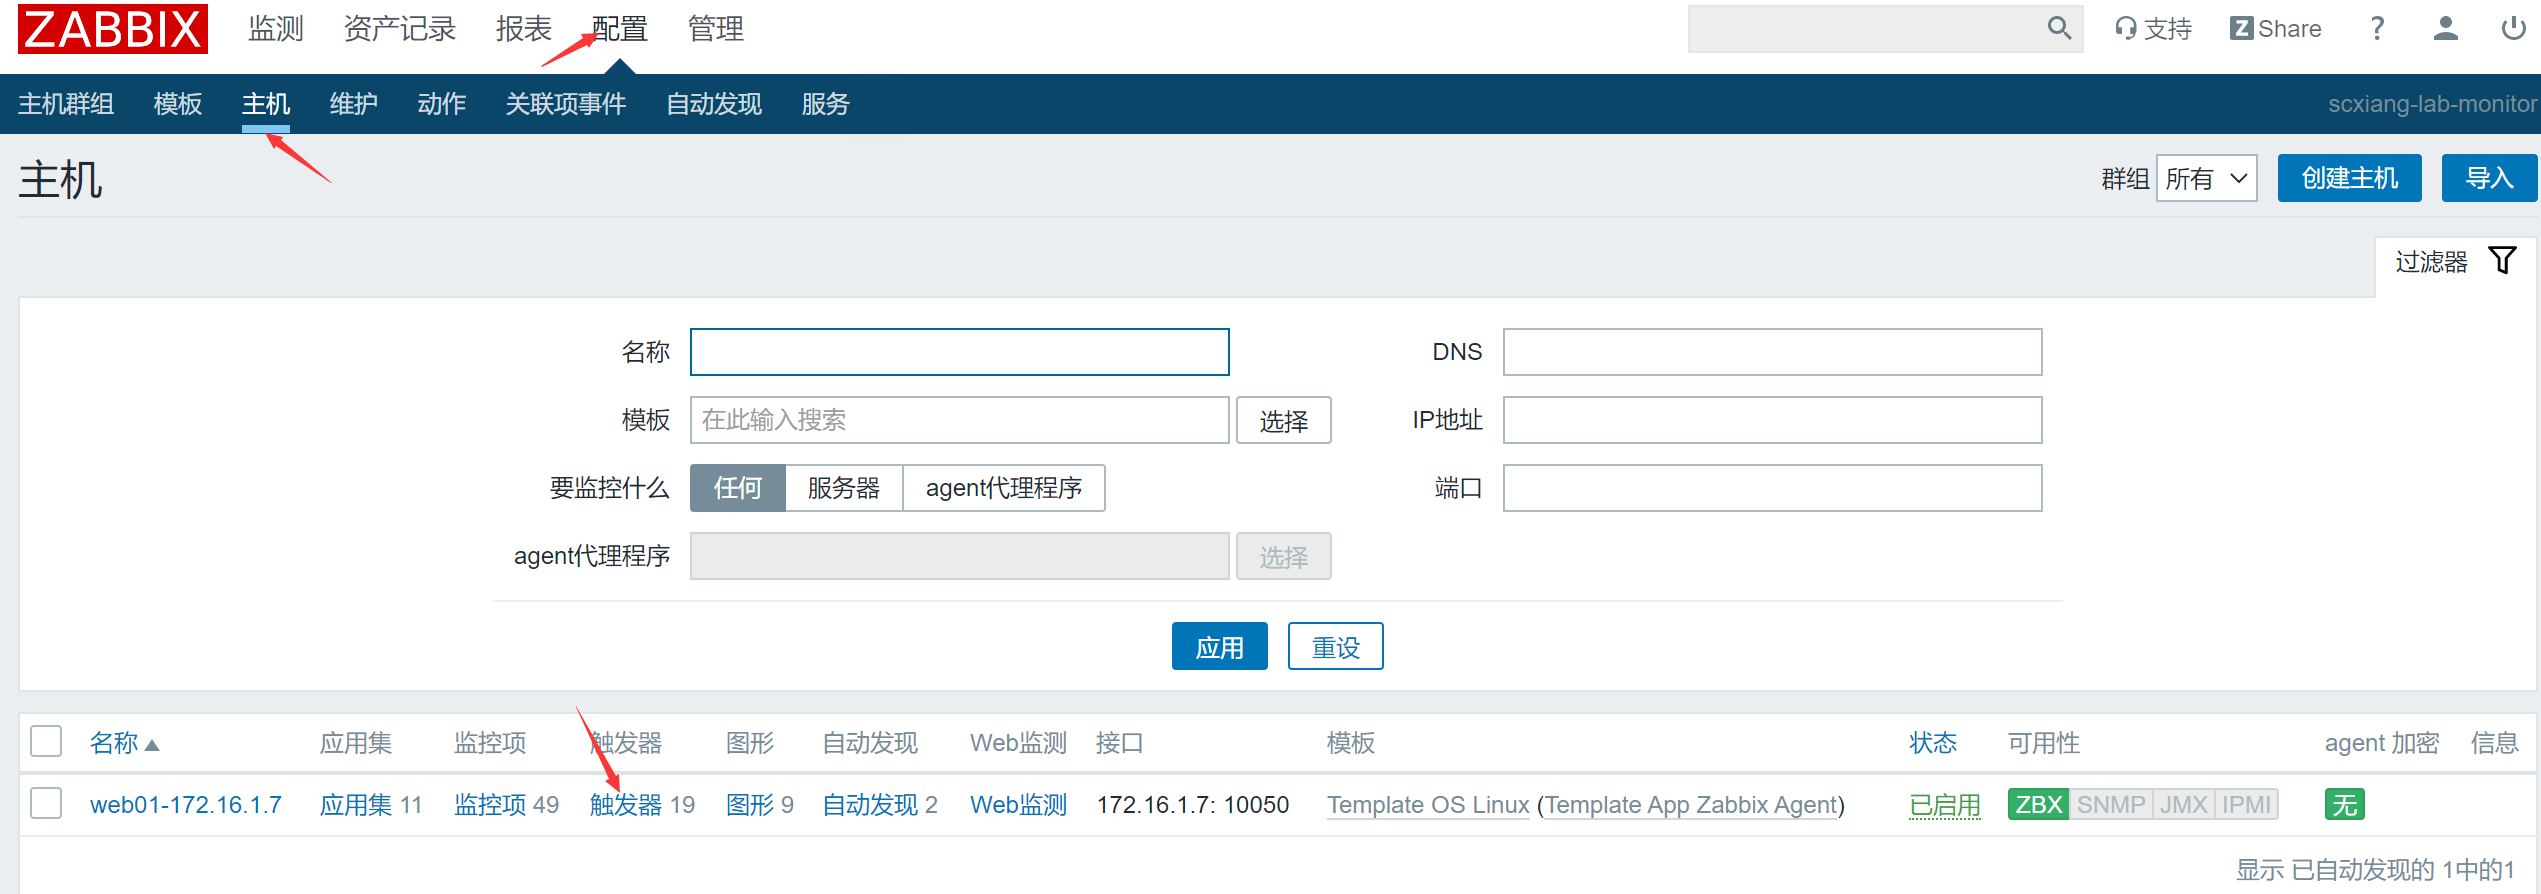Viewport: 2541px width, 894px height.
Task: Focus the DNS filter input
Action: 1773,352
